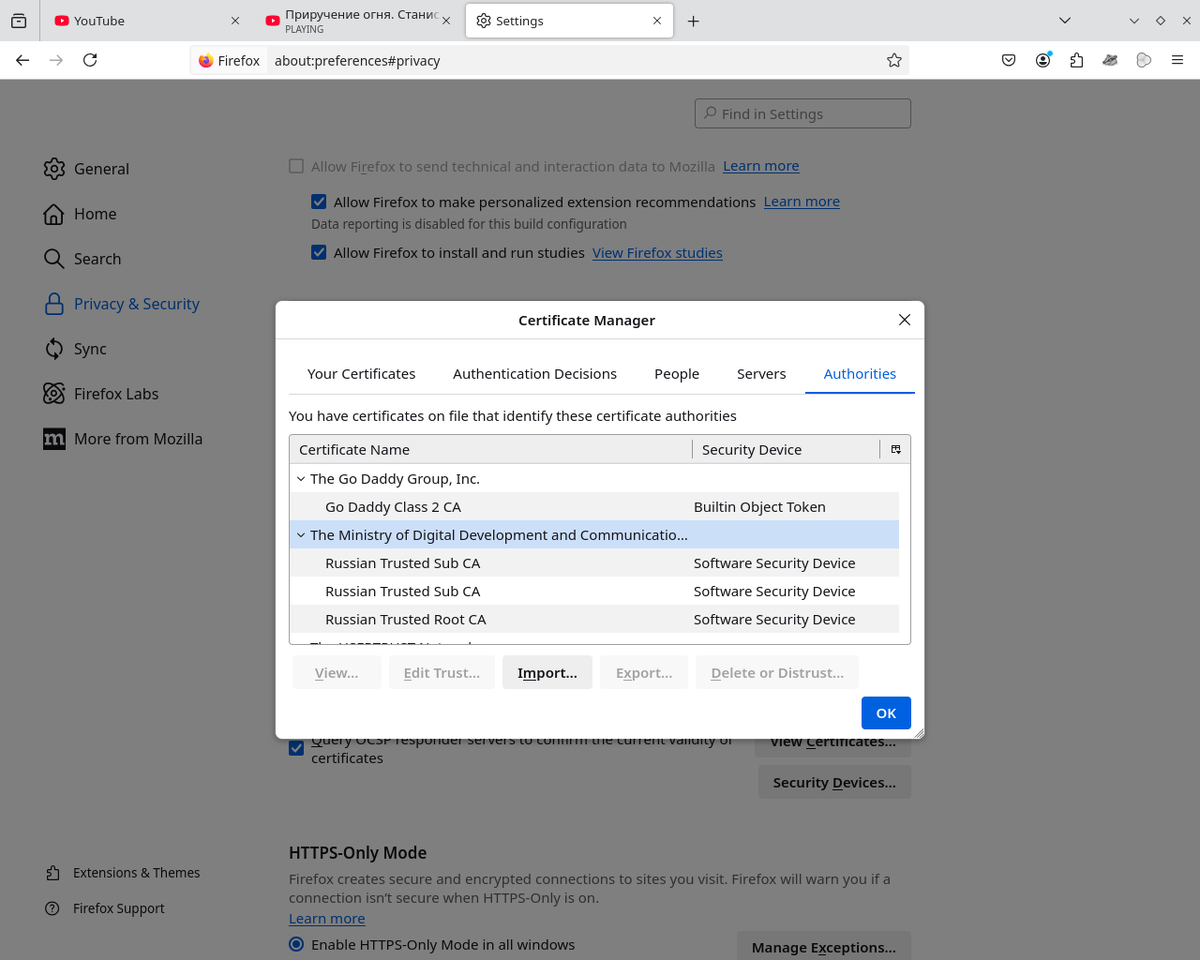Select Privacy & Security in the sidebar
Image resolution: width=1200 pixels, height=960 pixels.
[x=121, y=304]
